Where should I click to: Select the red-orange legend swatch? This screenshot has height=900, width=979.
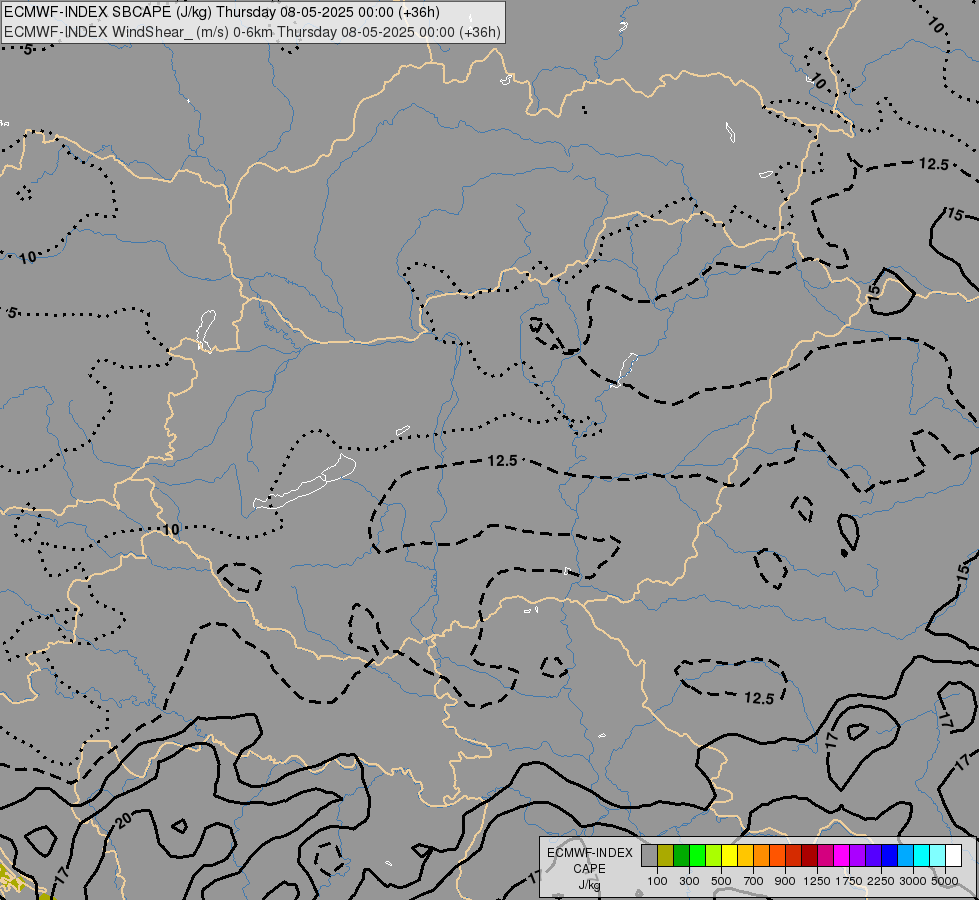coord(777,855)
